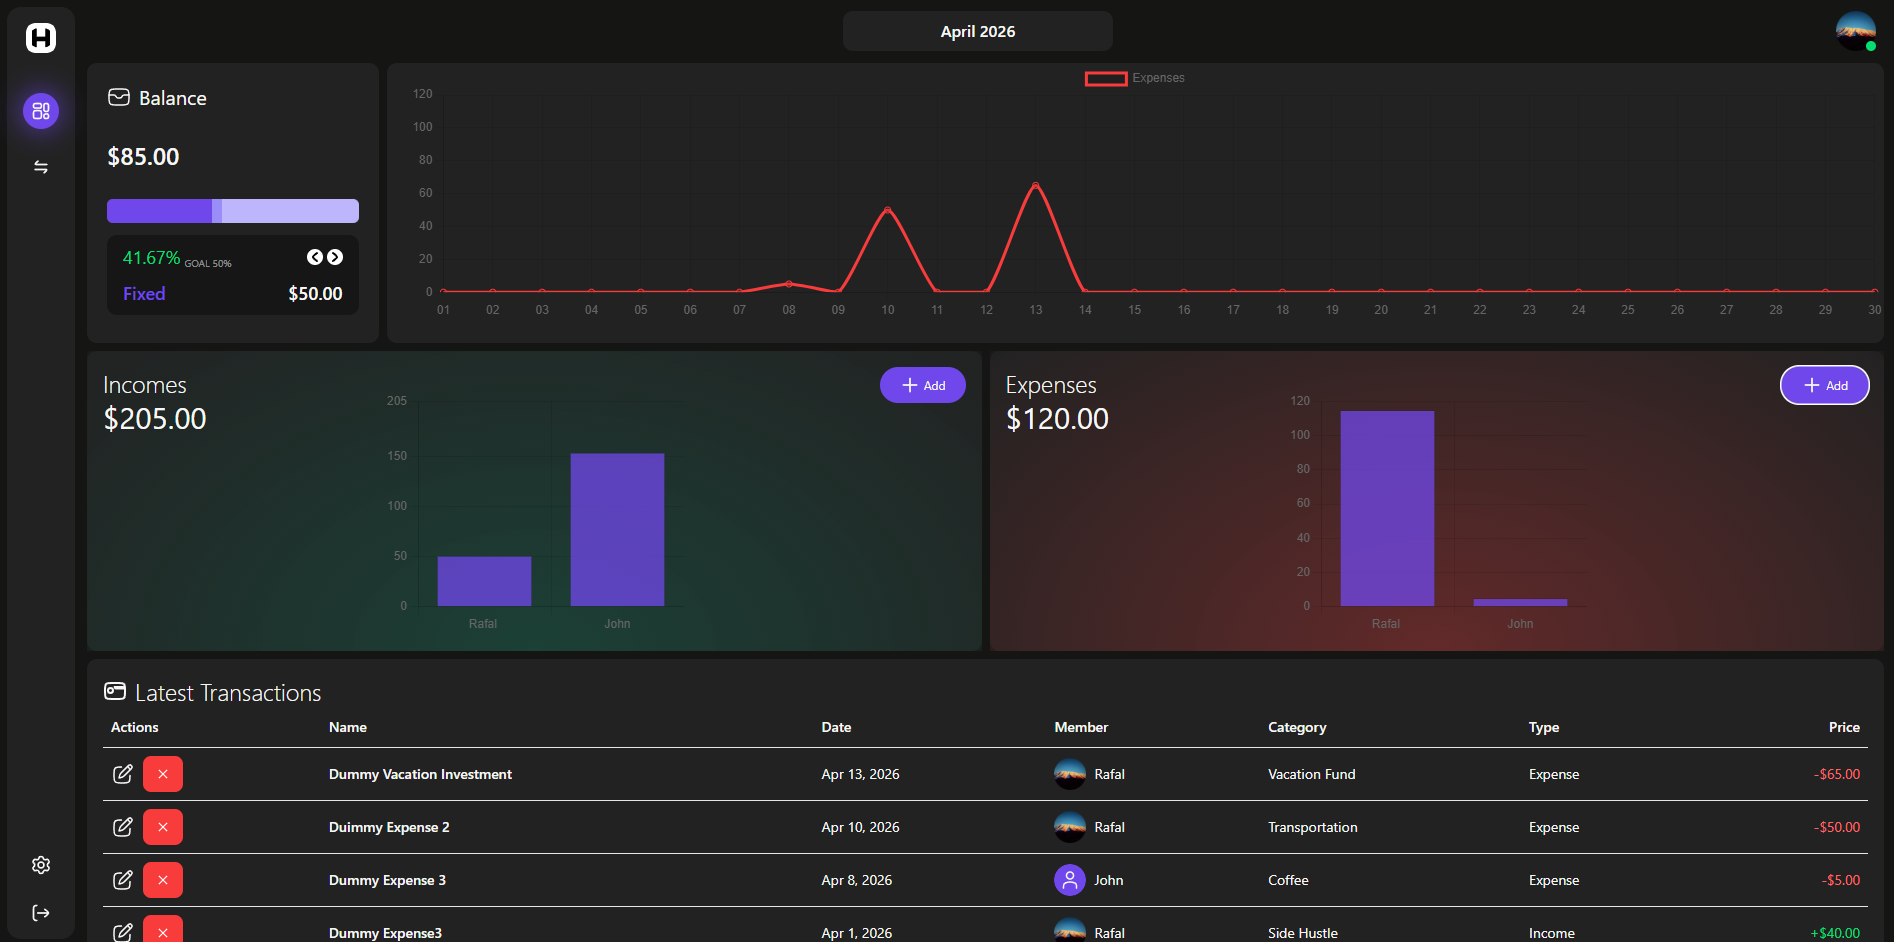Click Rafal's bar in the Expenses chart

click(1386, 508)
